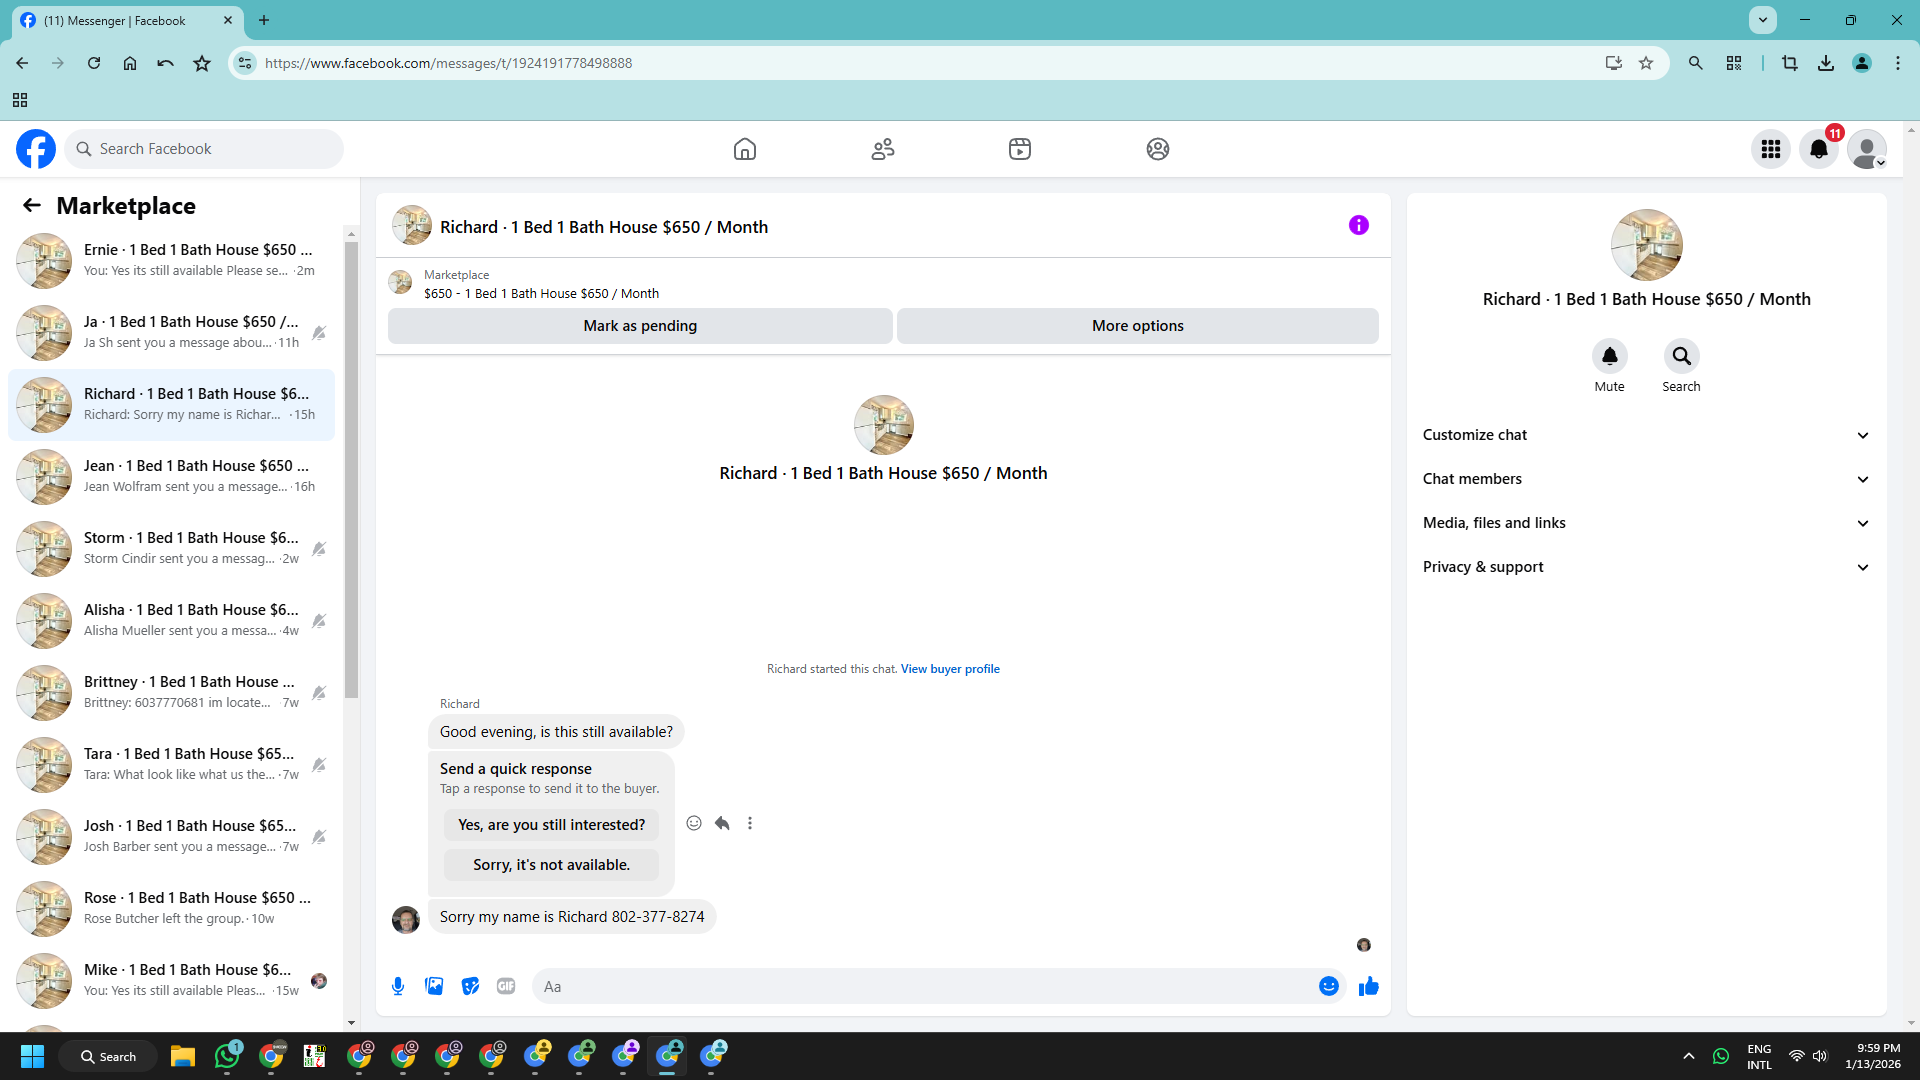The width and height of the screenshot is (1920, 1080).
Task: Mute this conversation with bell icon
Action: (x=1609, y=356)
